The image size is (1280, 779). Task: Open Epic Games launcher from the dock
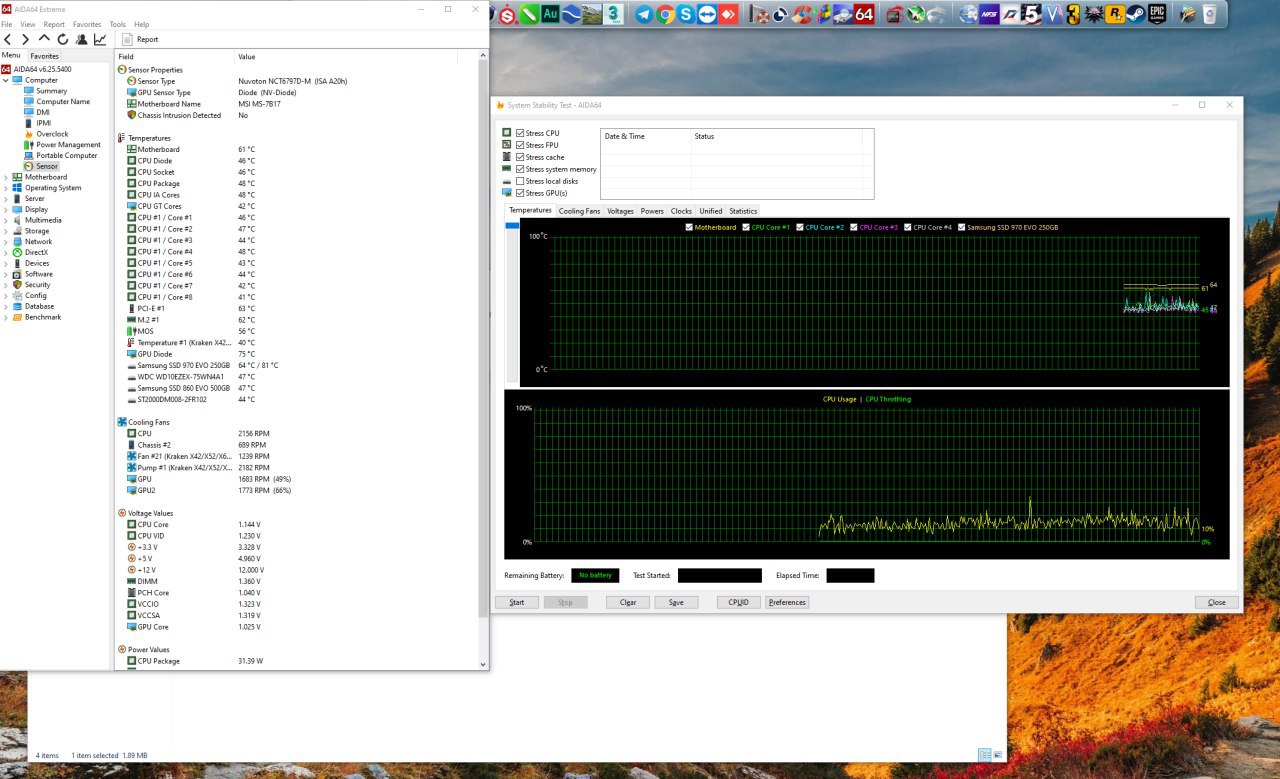(1157, 14)
